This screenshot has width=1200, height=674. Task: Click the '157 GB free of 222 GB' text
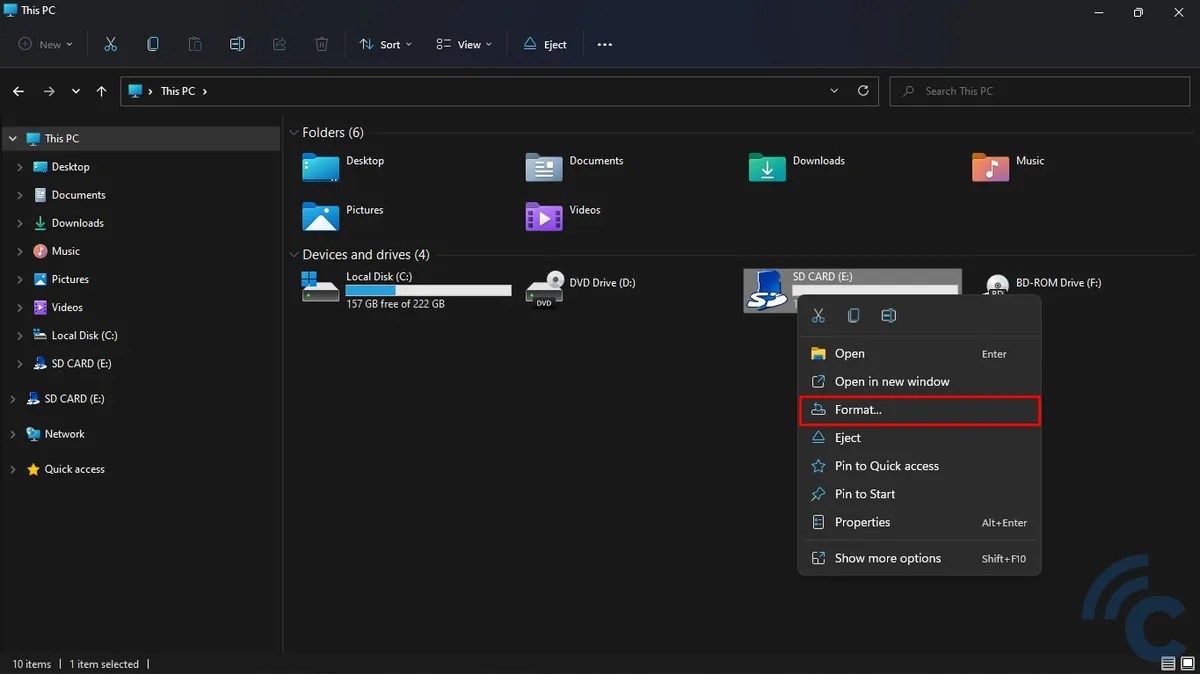coord(395,303)
